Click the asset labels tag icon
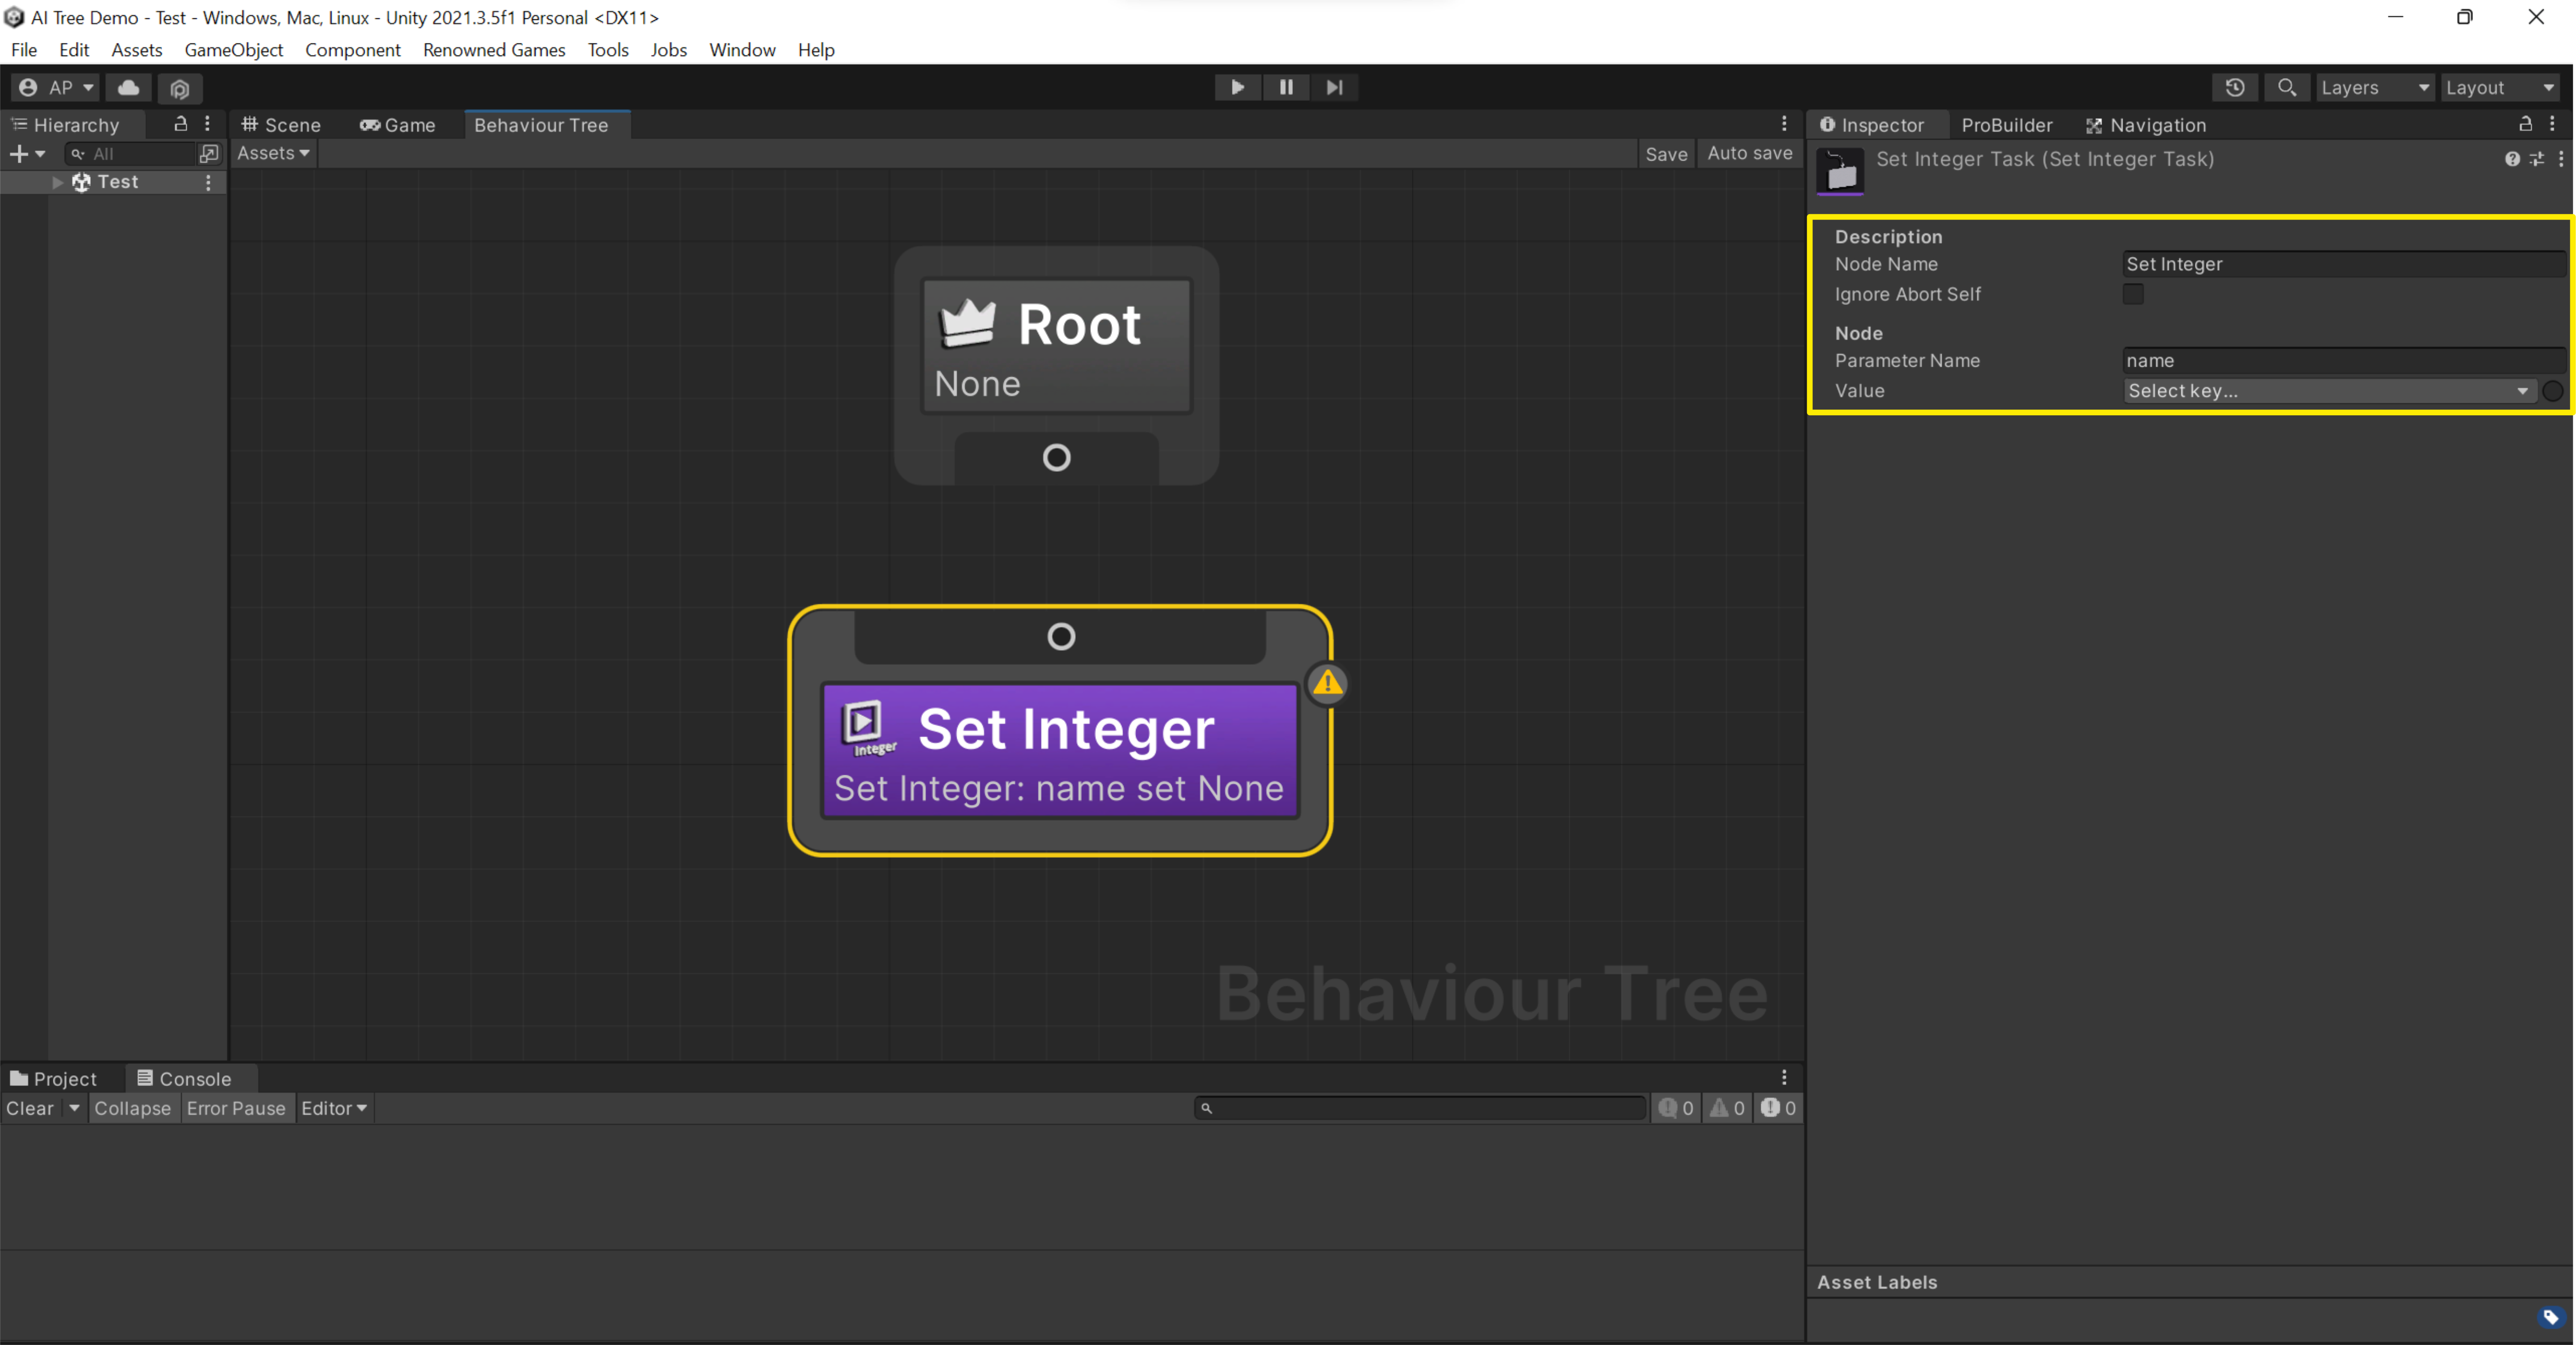2576x1345 pixels. 2551,1317
